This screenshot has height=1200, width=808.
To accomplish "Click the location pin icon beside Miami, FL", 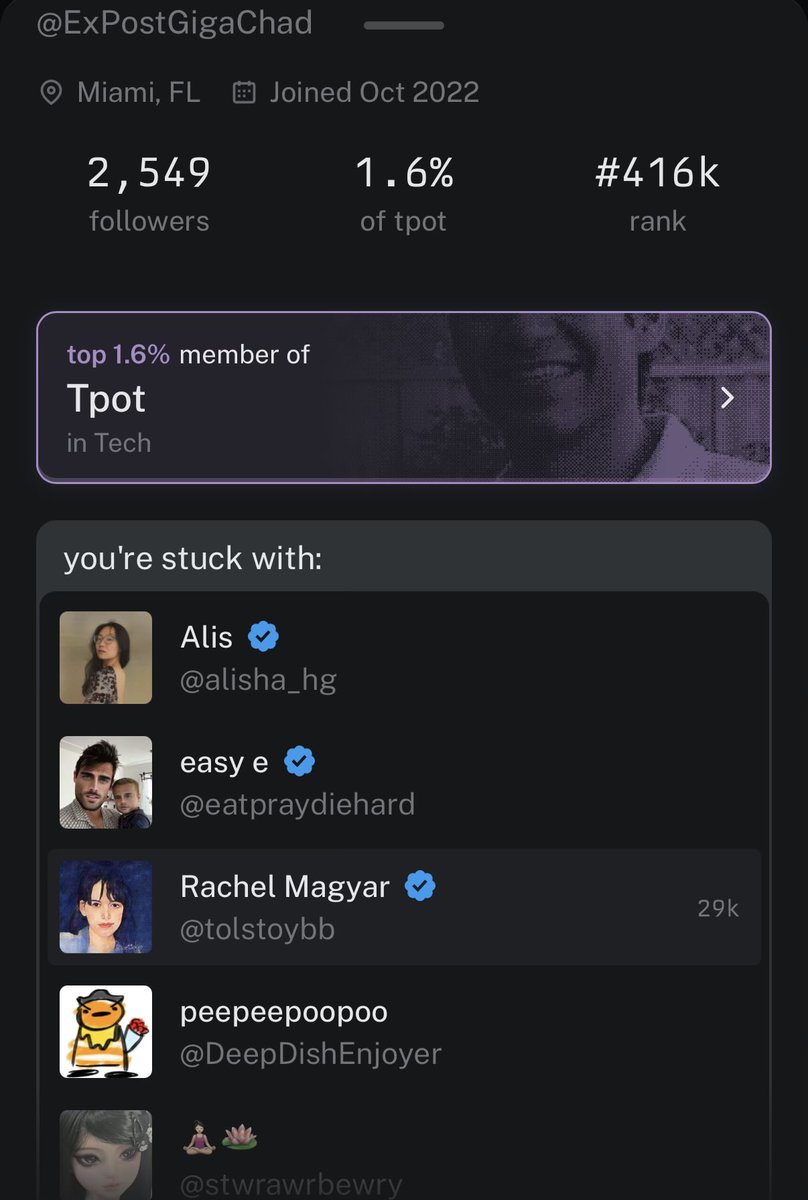I will pos(50,93).
